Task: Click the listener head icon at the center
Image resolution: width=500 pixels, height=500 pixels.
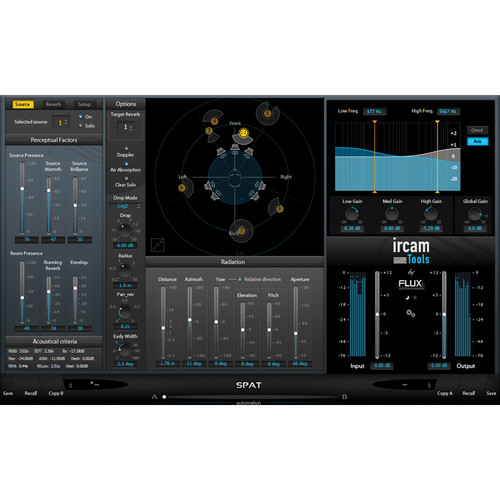Action: tap(235, 178)
